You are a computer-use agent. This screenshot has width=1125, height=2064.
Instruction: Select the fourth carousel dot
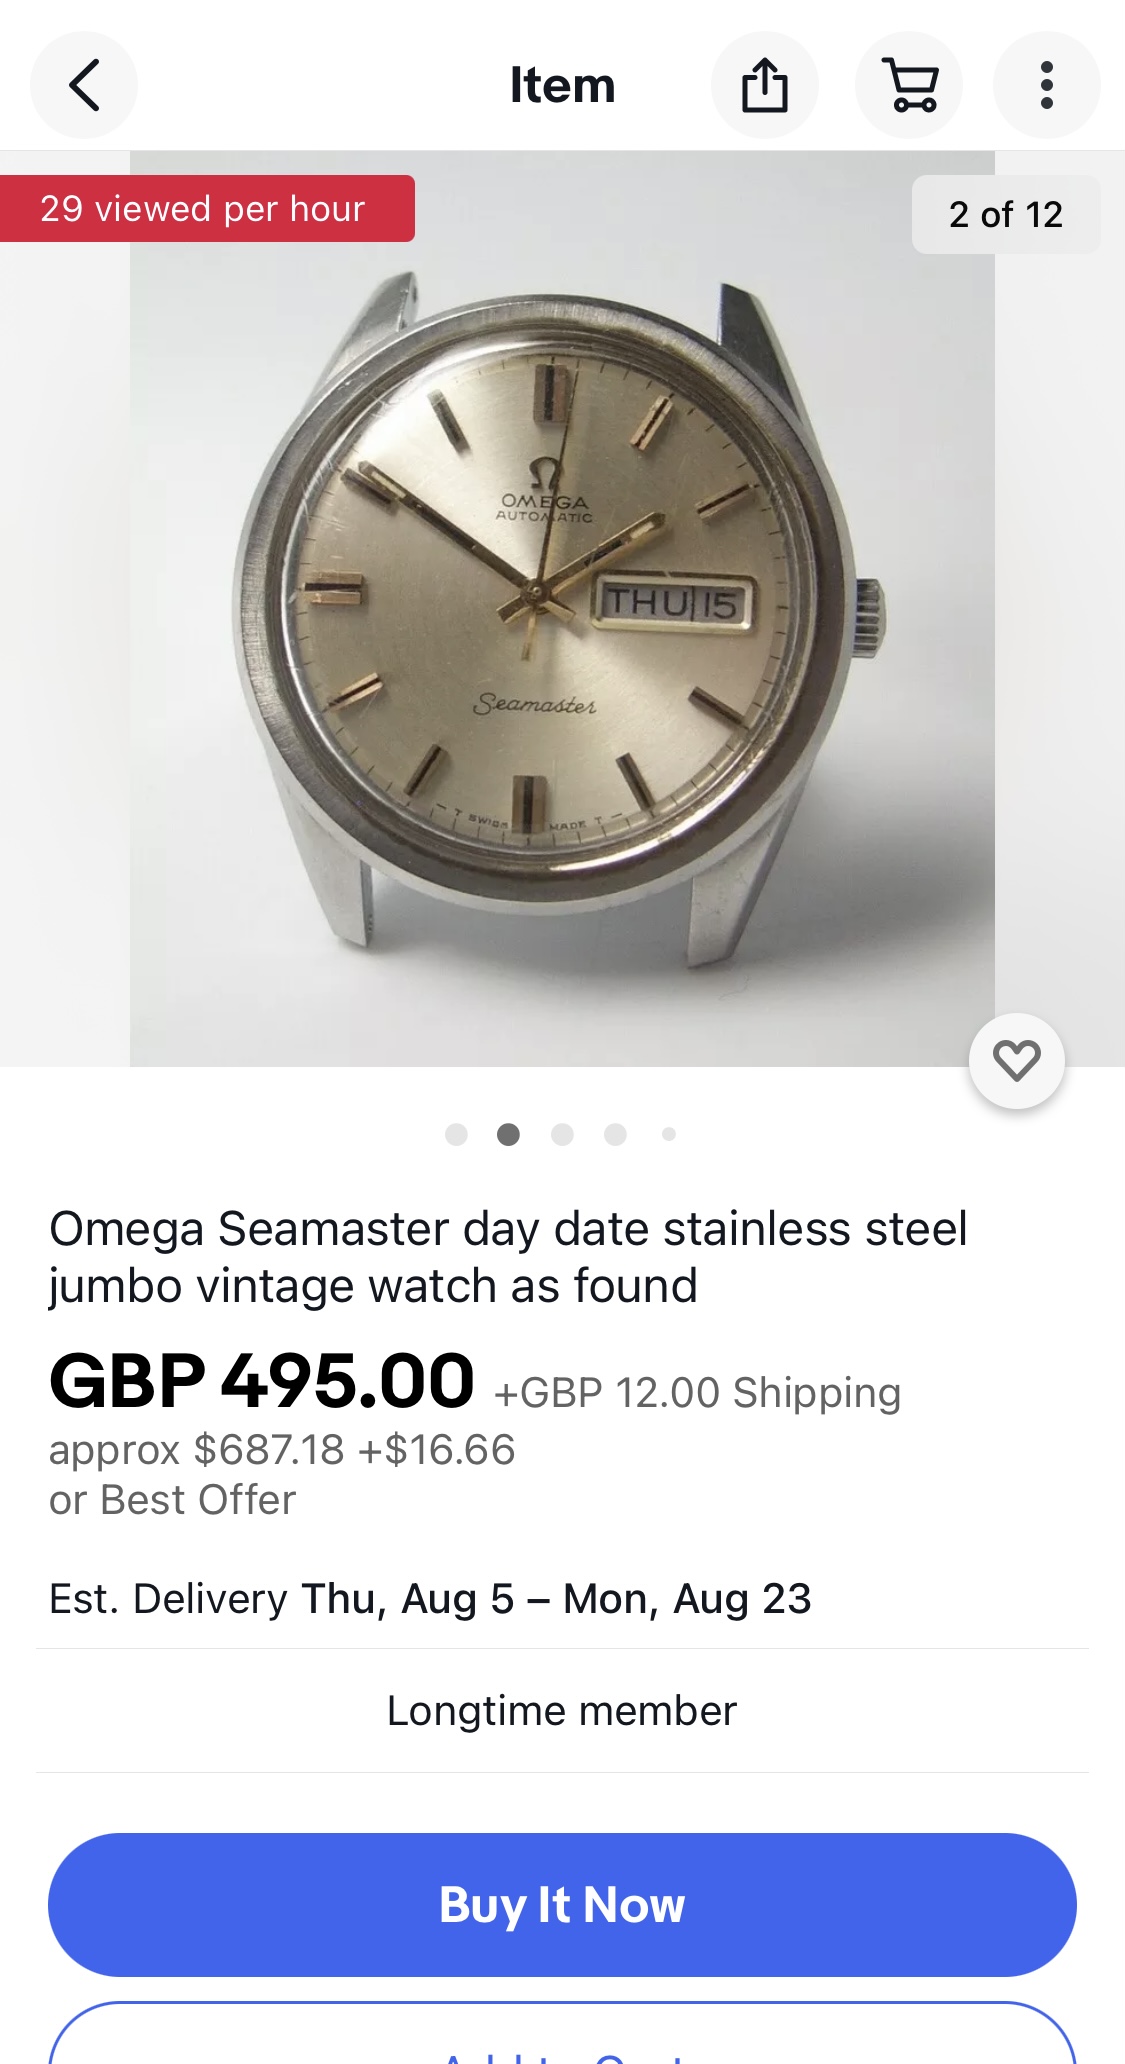(x=615, y=1134)
